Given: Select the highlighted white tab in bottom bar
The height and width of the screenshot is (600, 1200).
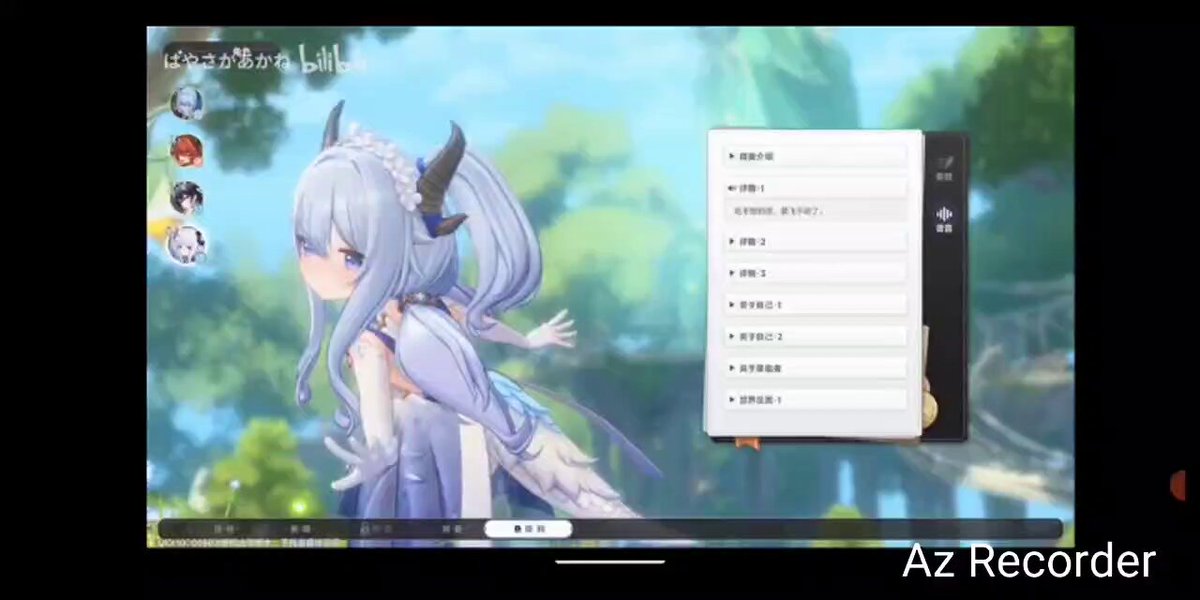Looking at the screenshot, I should (528, 529).
